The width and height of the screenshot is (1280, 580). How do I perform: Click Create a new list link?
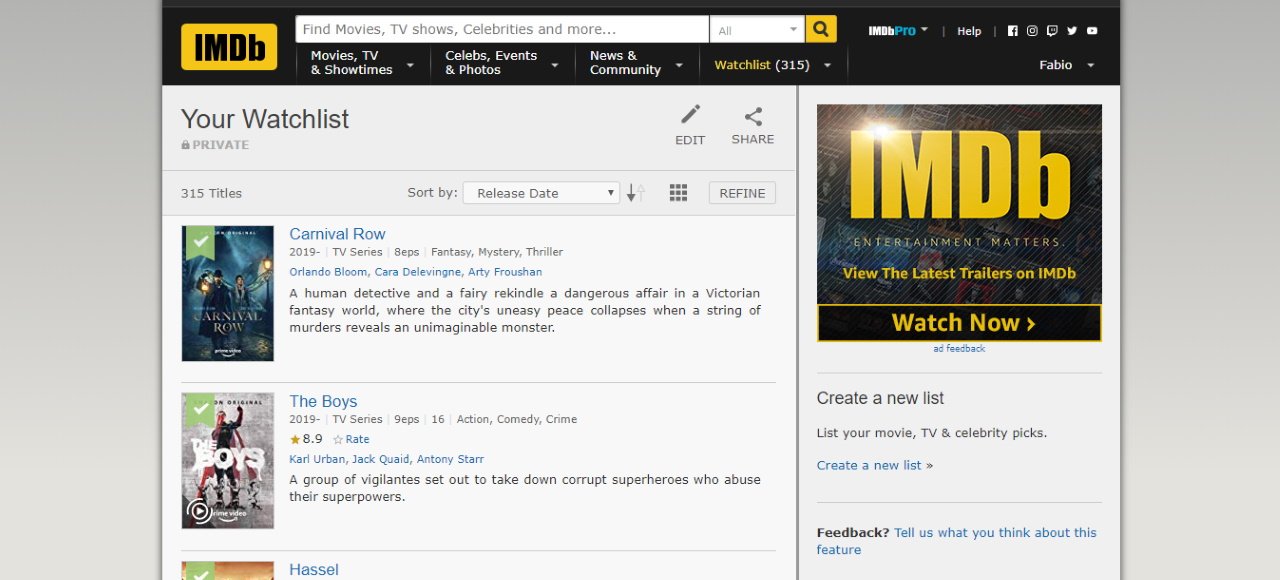[869, 465]
